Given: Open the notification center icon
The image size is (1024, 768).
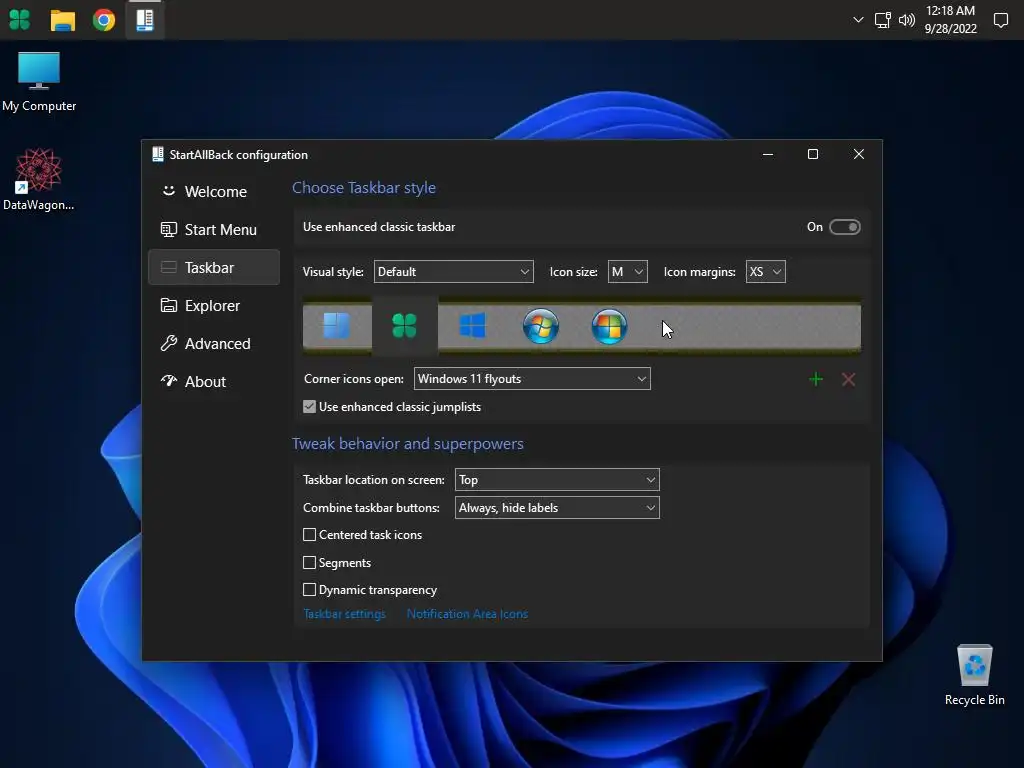Looking at the screenshot, I should pos(1000,20).
